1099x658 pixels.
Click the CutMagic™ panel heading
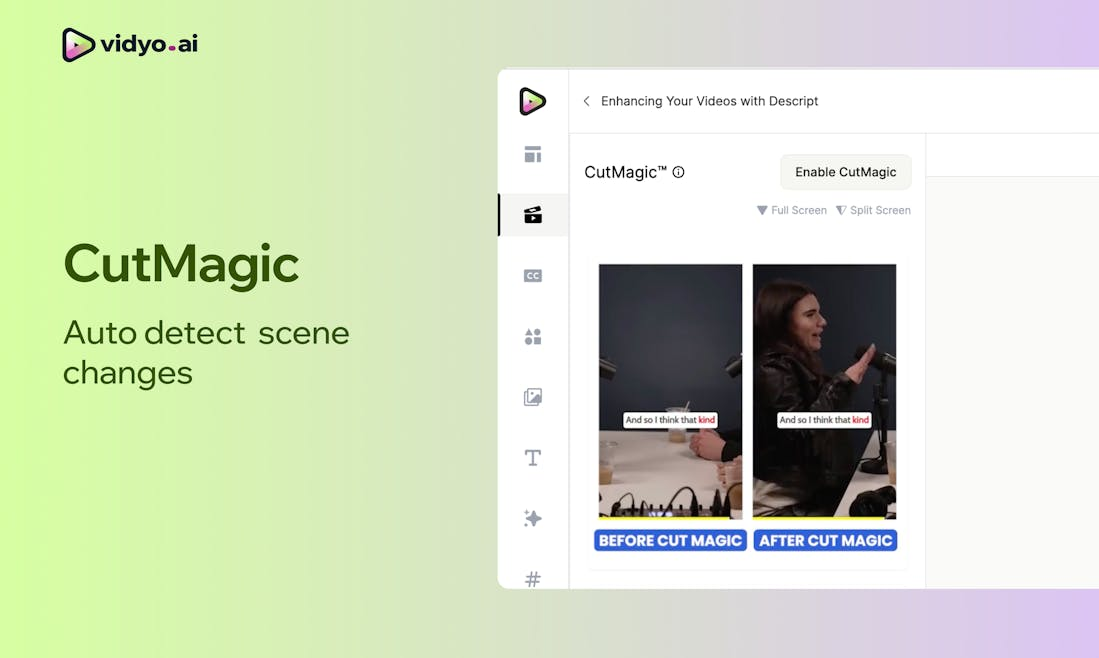[x=625, y=172]
